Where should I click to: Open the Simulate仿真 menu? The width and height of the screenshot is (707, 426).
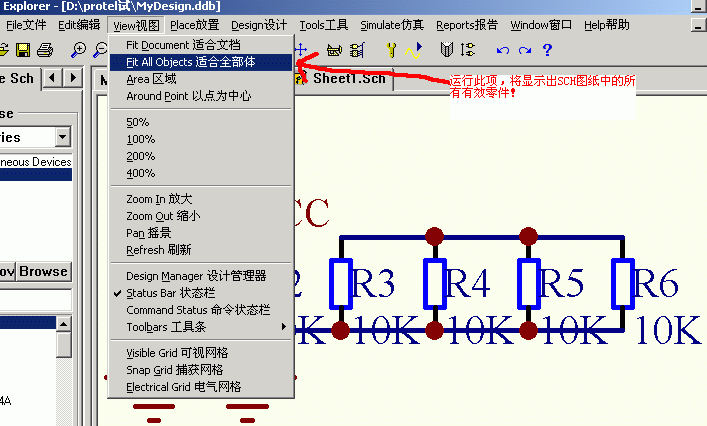[x=392, y=25]
